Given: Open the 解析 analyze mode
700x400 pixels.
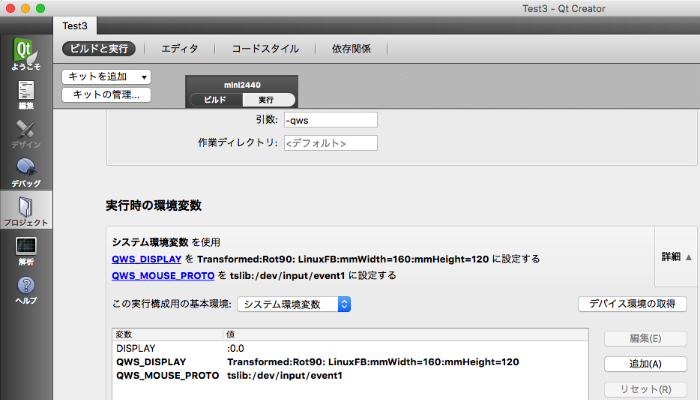Looking at the screenshot, I should pos(26,251).
